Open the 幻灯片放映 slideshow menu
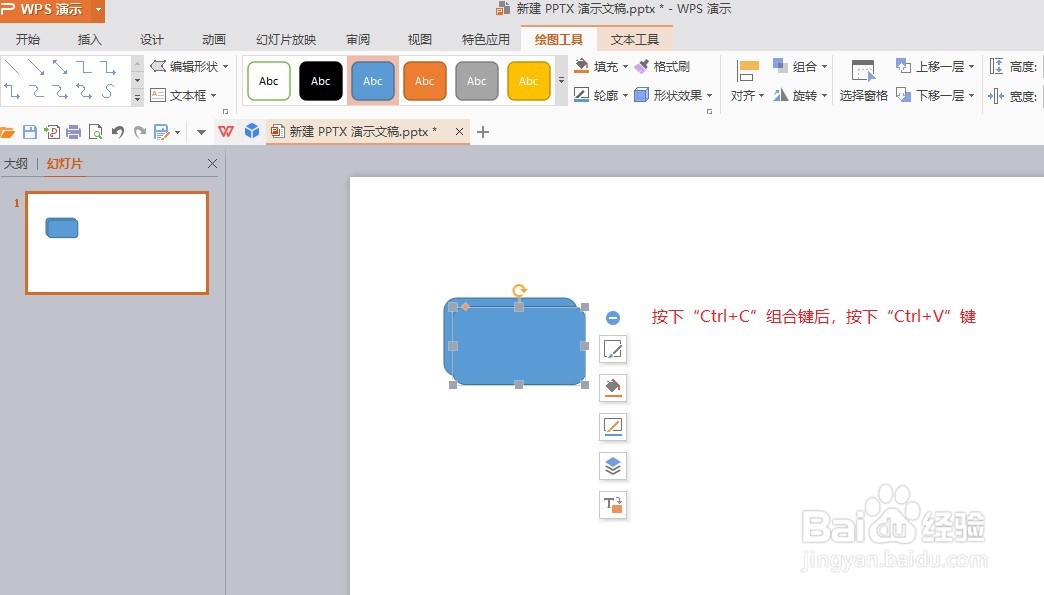The width and height of the screenshot is (1044, 595). click(x=285, y=39)
